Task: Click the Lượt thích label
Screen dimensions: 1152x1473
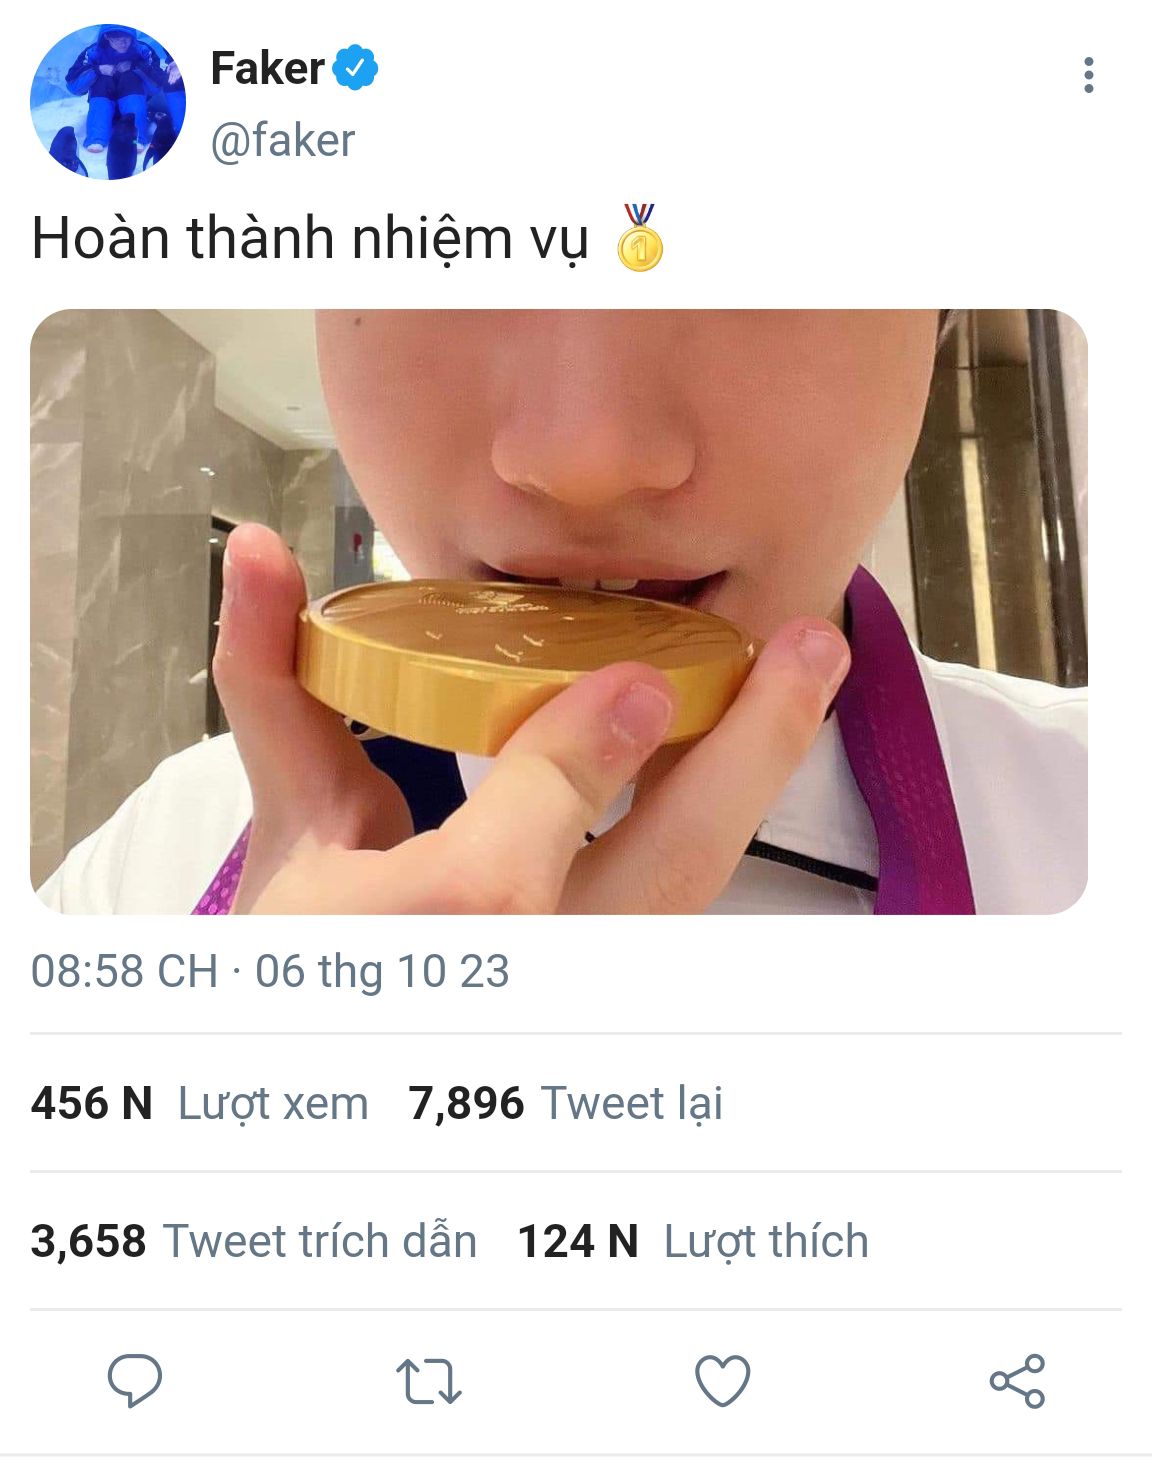Action: tap(766, 1242)
